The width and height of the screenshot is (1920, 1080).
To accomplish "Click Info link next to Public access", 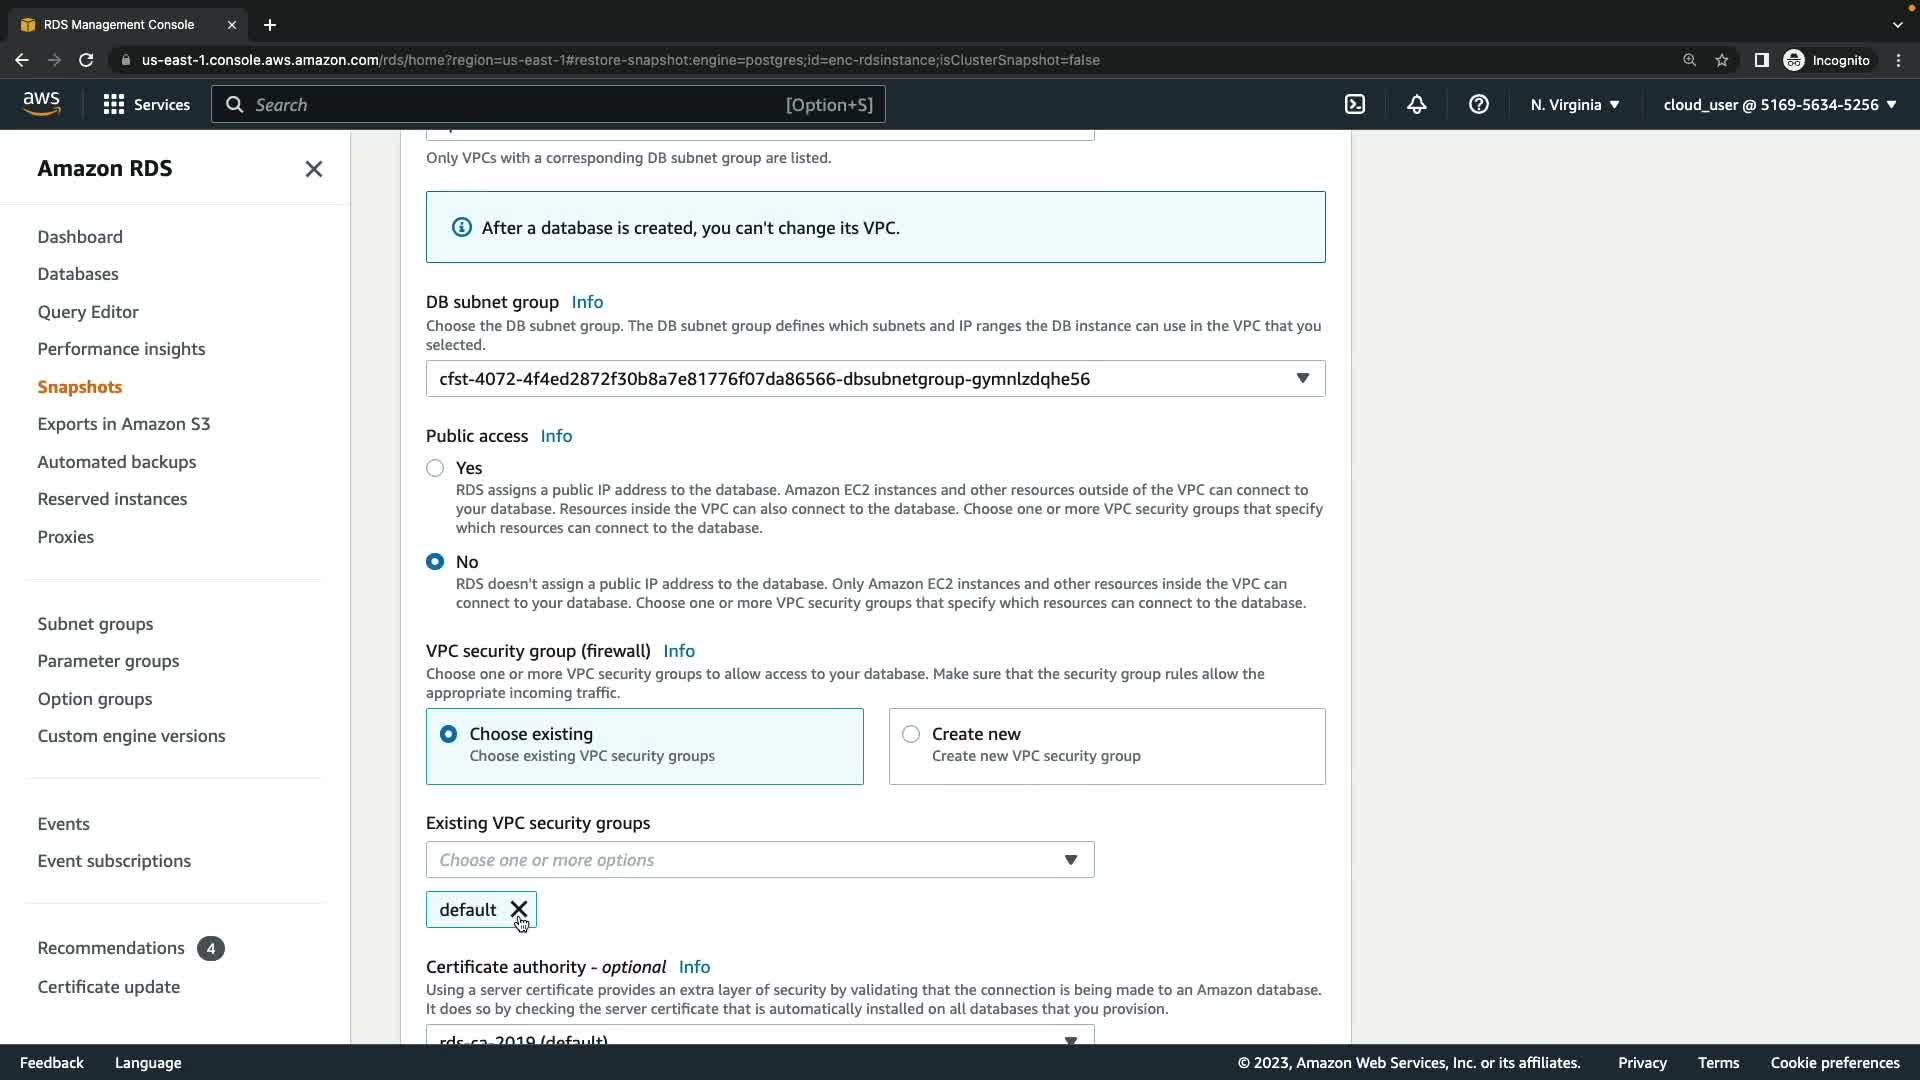I will [x=556, y=436].
